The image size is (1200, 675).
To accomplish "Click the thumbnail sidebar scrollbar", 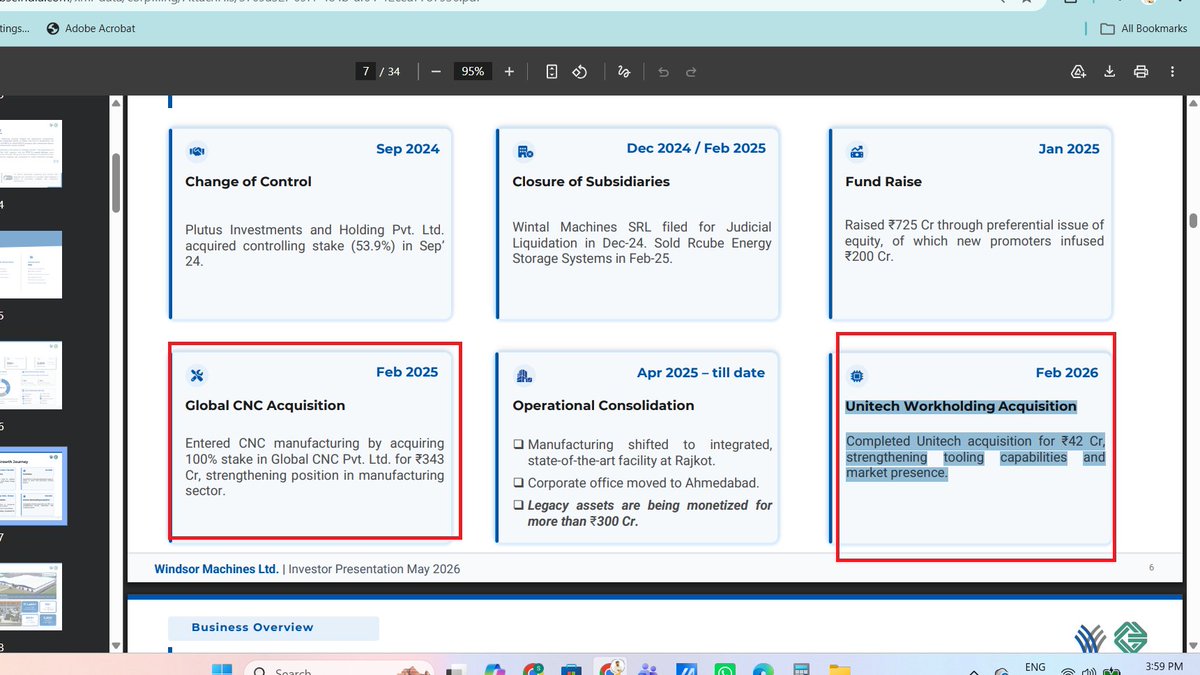I will (116, 181).
